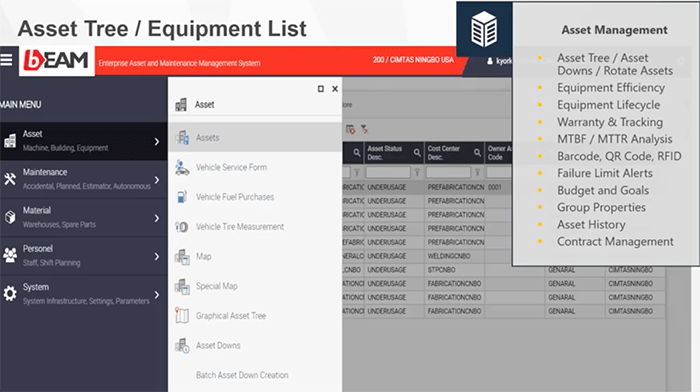Click the STPCNBO cost center cell
The image size is (700, 392).
pyautogui.click(x=454, y=270)
